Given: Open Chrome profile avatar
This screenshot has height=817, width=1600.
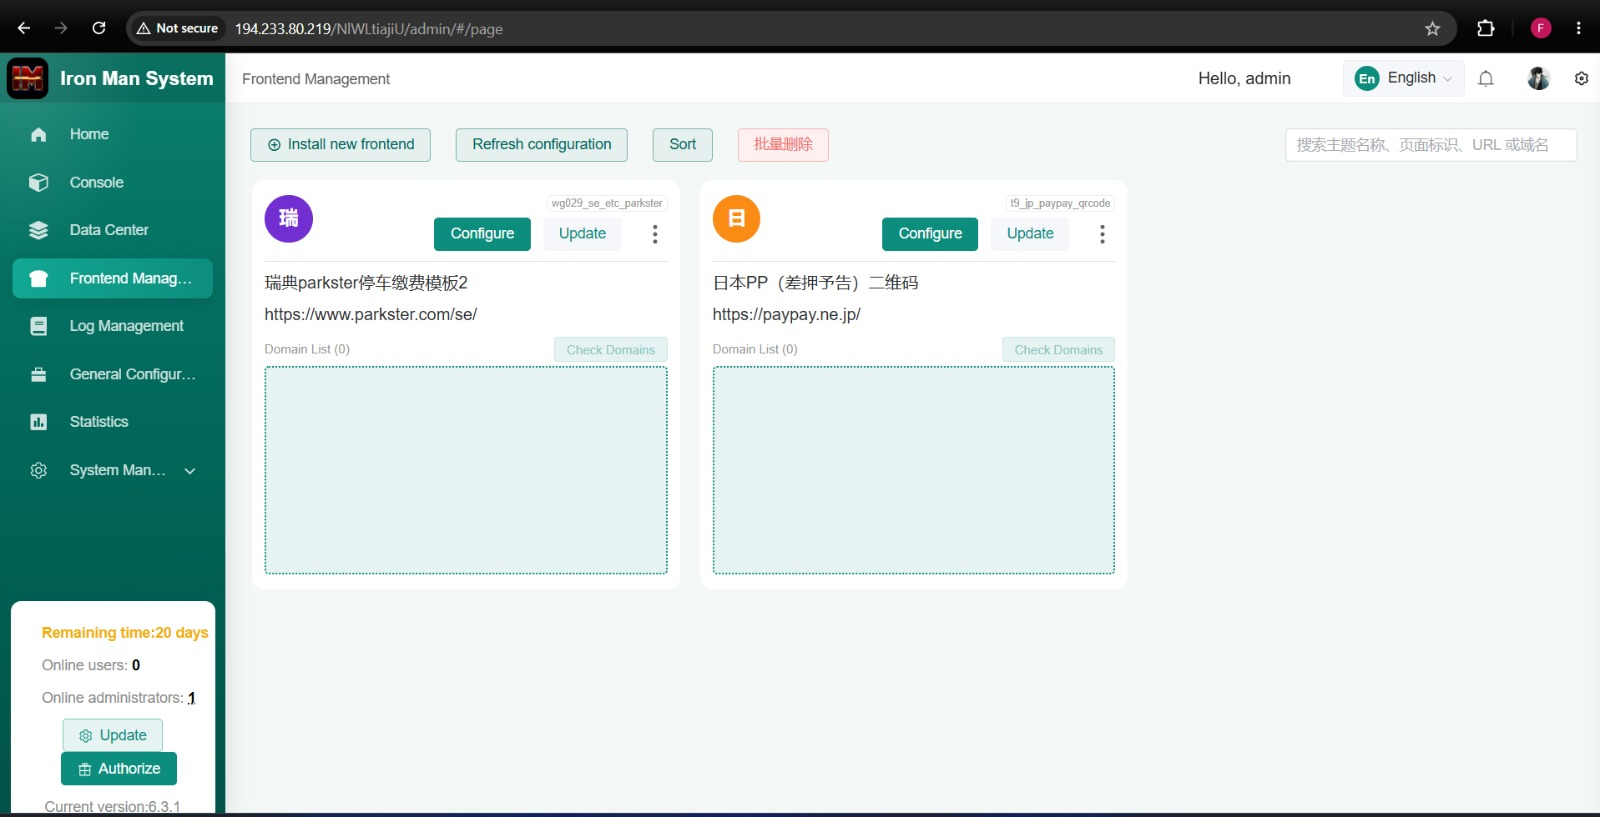Looking at the screenshot, I should [1541, 28].
